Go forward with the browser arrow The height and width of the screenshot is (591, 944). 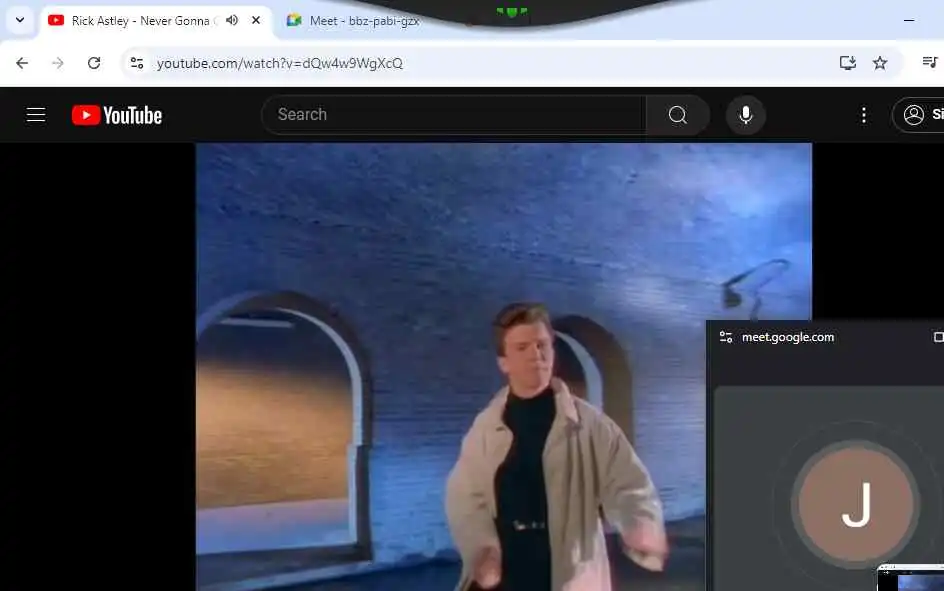pyautogui.click(x=58, y=63)
